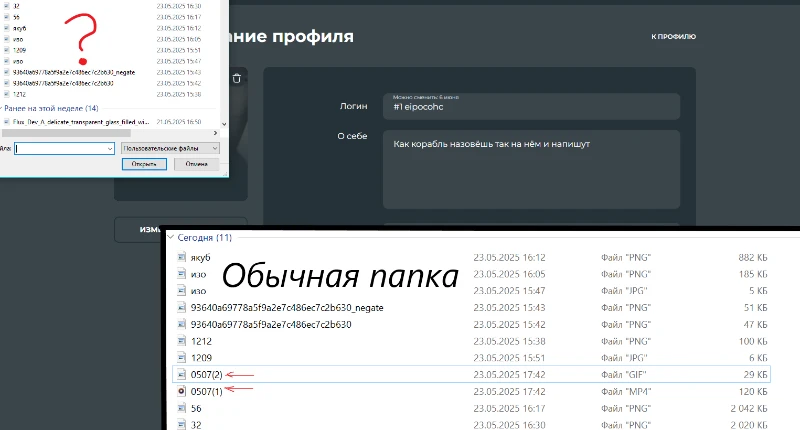Click the 1209 file icon in the folder list
800x430 pixels.
[181, 358]
